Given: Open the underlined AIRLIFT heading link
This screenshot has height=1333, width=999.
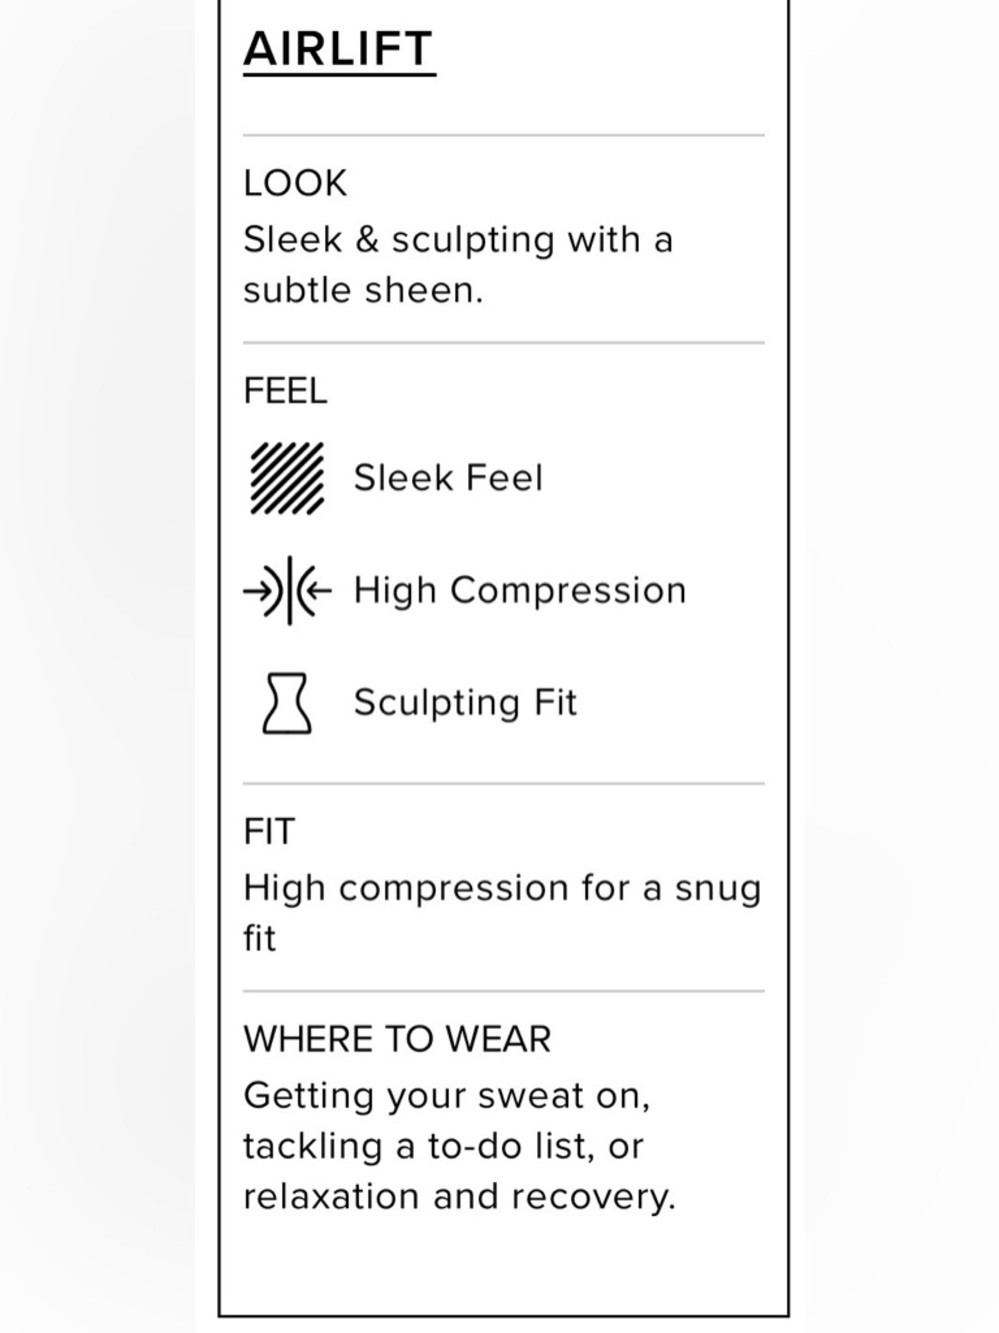Looking at the screenshot, I should tap(339, 50).
